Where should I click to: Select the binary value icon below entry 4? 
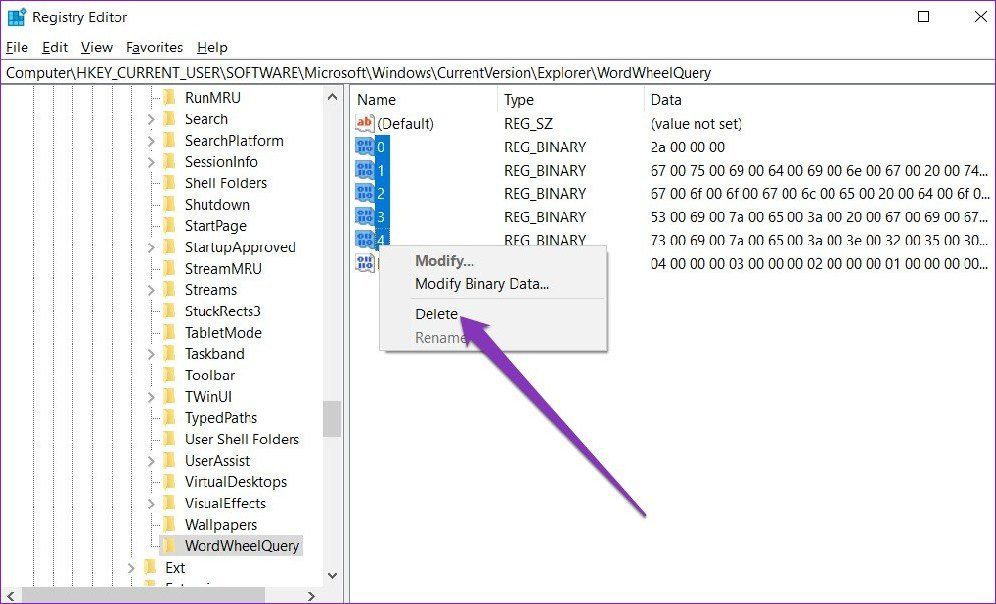[365, 263]
